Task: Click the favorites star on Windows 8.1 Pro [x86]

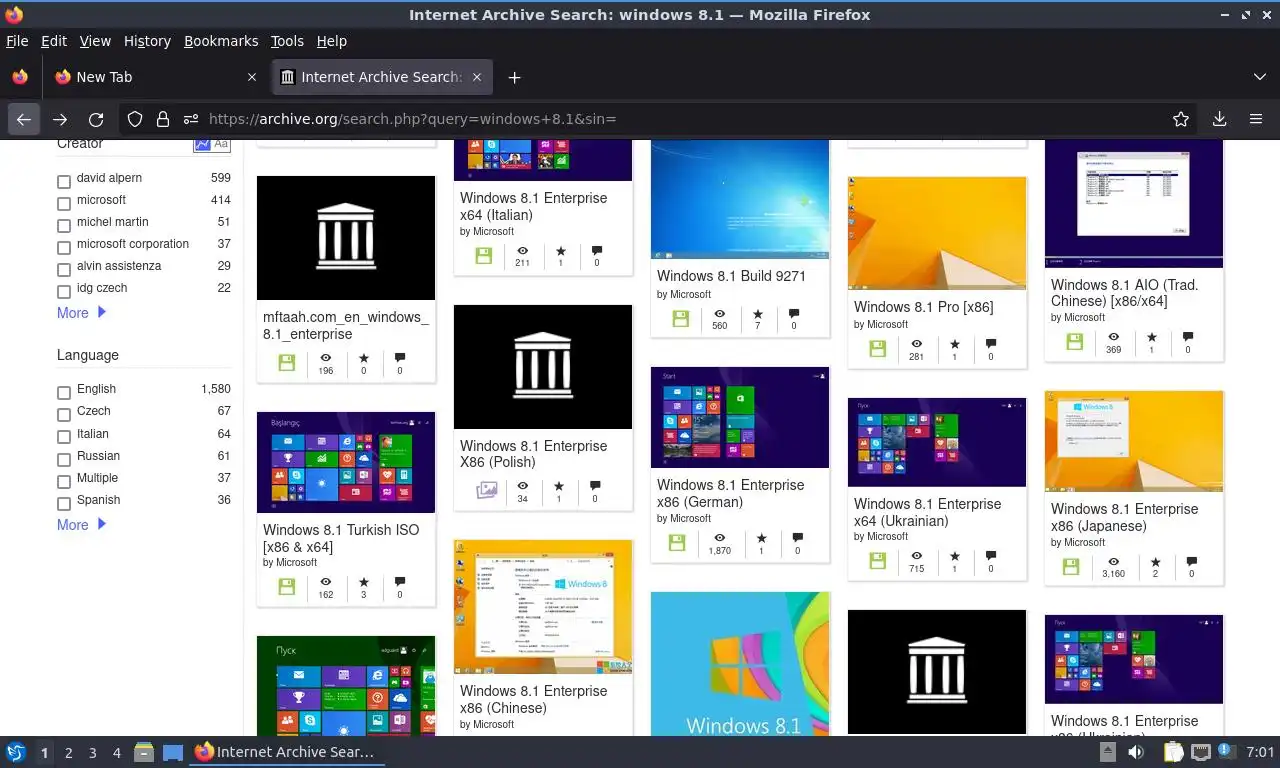Action: coord(954,344)
